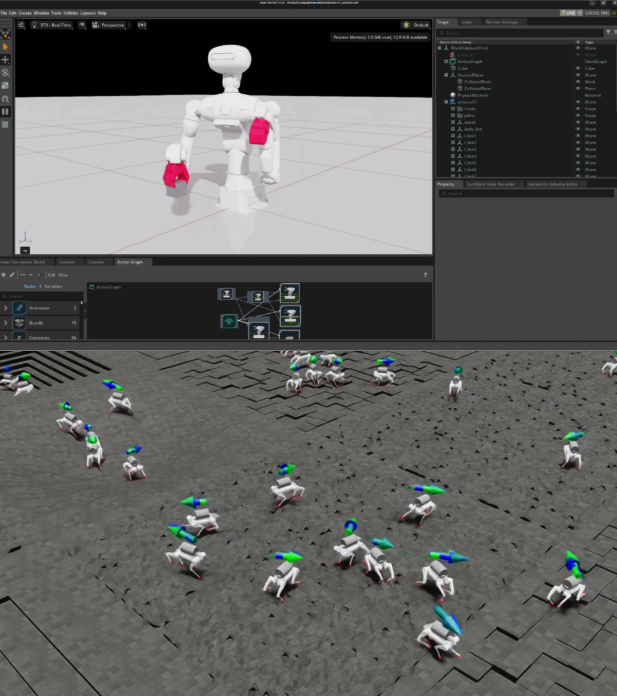Open the Layouts menu
Viewport: 617px width, 696px height.
click(88, 13)
